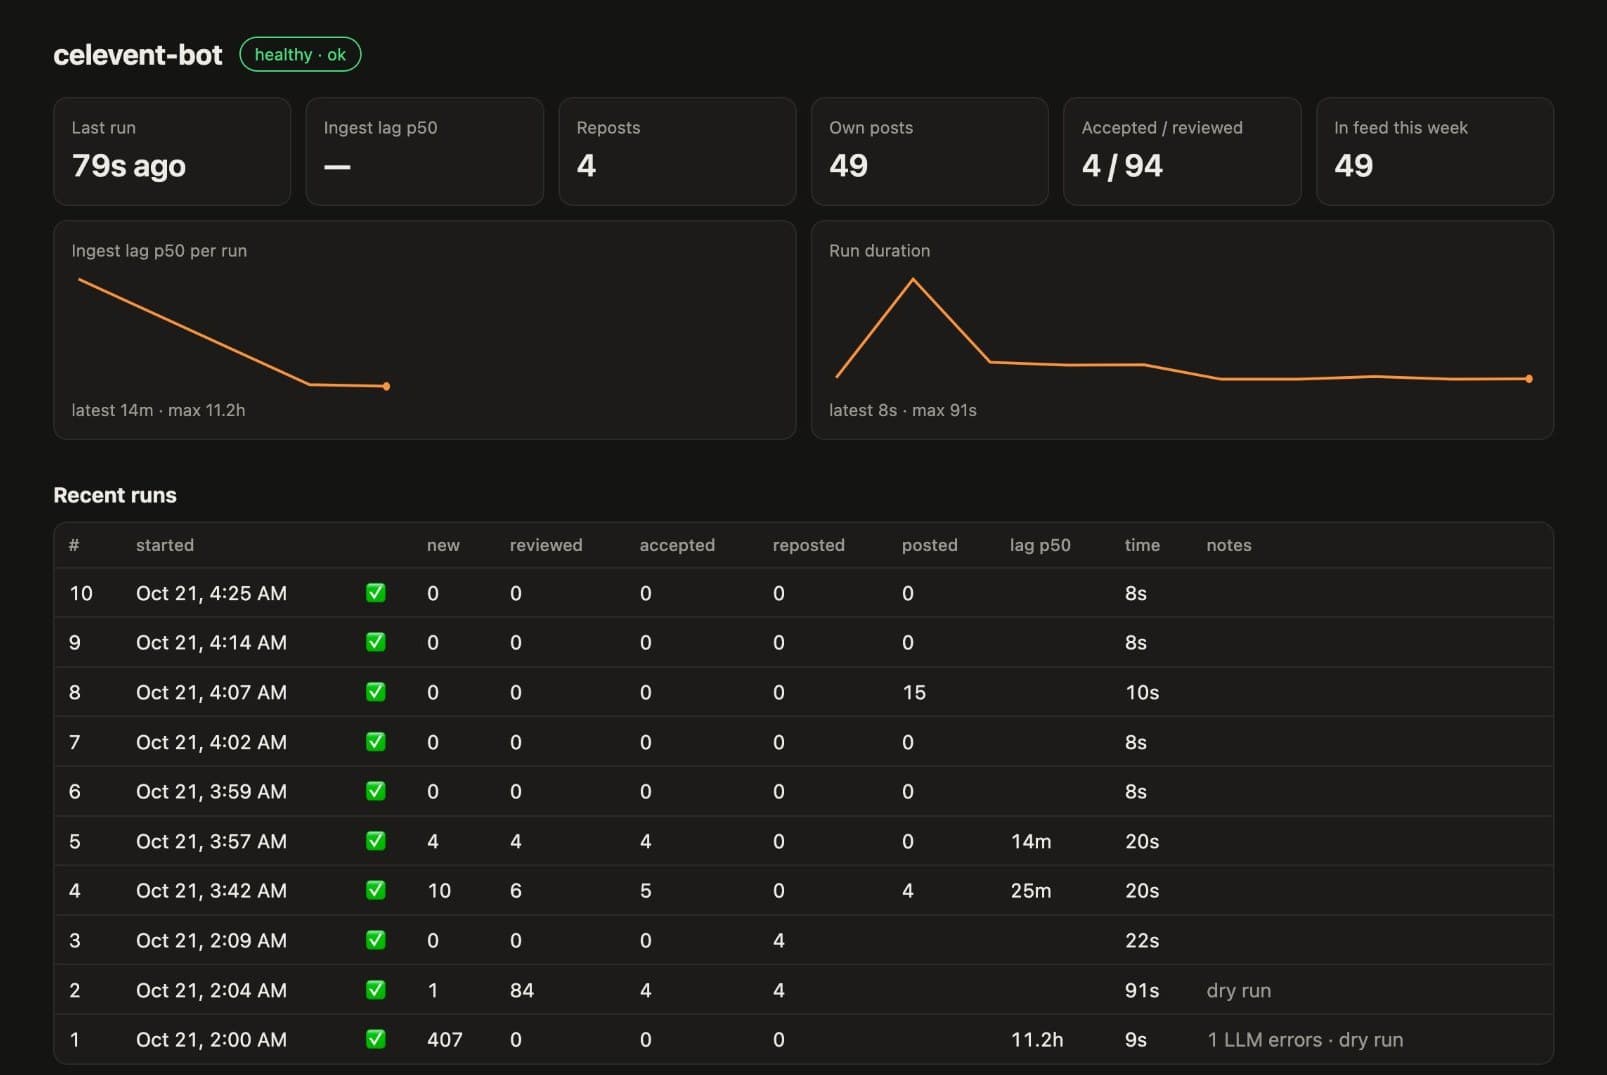Click the 'accepted' column header
The width and height of the screenshot is (1607, 1075).
click(677, 545)
